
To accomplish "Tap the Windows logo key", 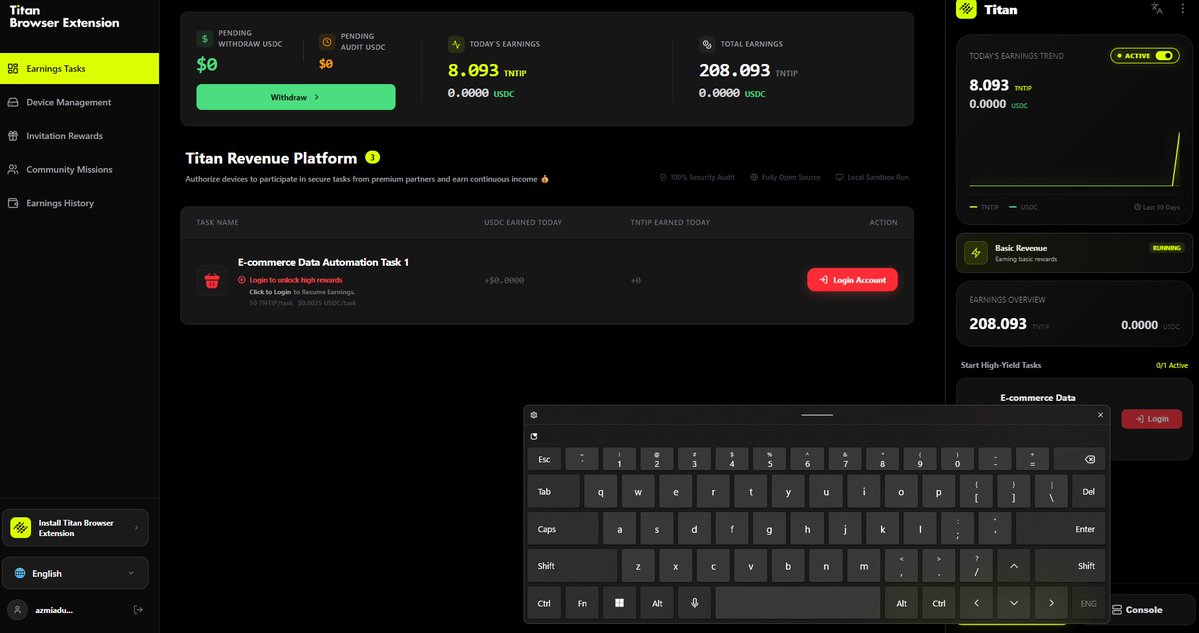I will [x=619, y=603].
